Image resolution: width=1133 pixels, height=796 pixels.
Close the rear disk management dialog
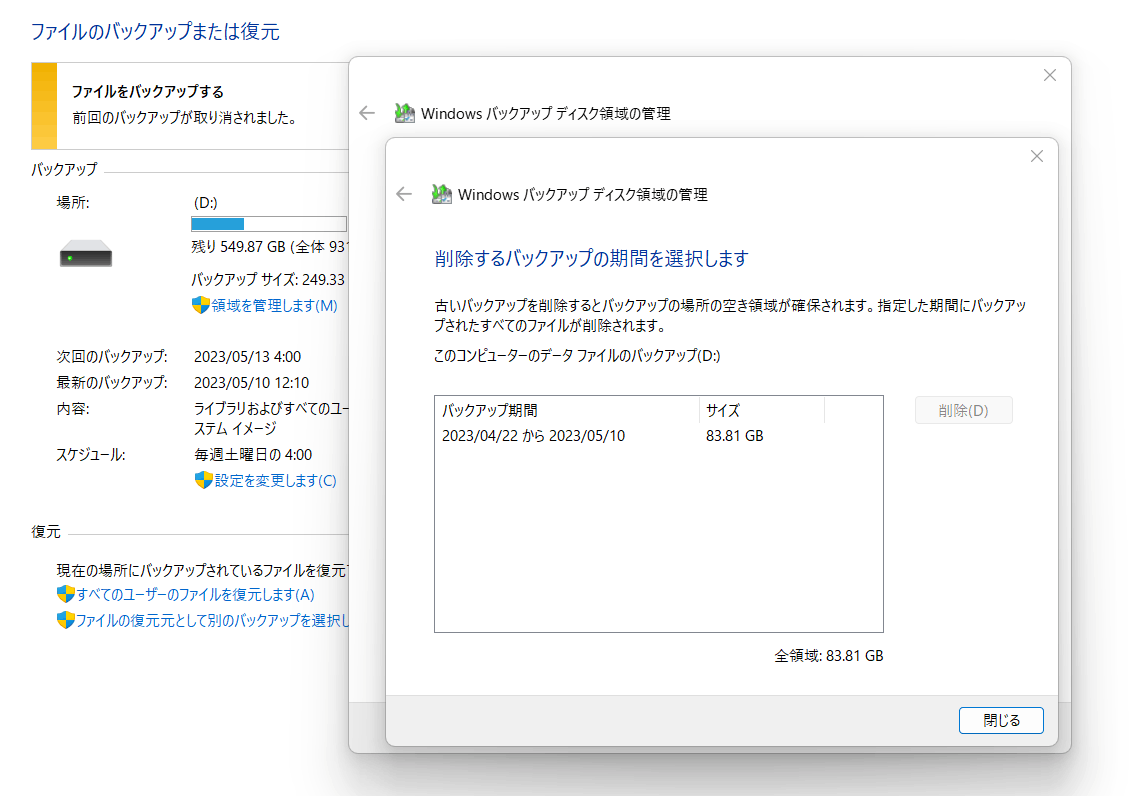click(x=1050, y=75)
